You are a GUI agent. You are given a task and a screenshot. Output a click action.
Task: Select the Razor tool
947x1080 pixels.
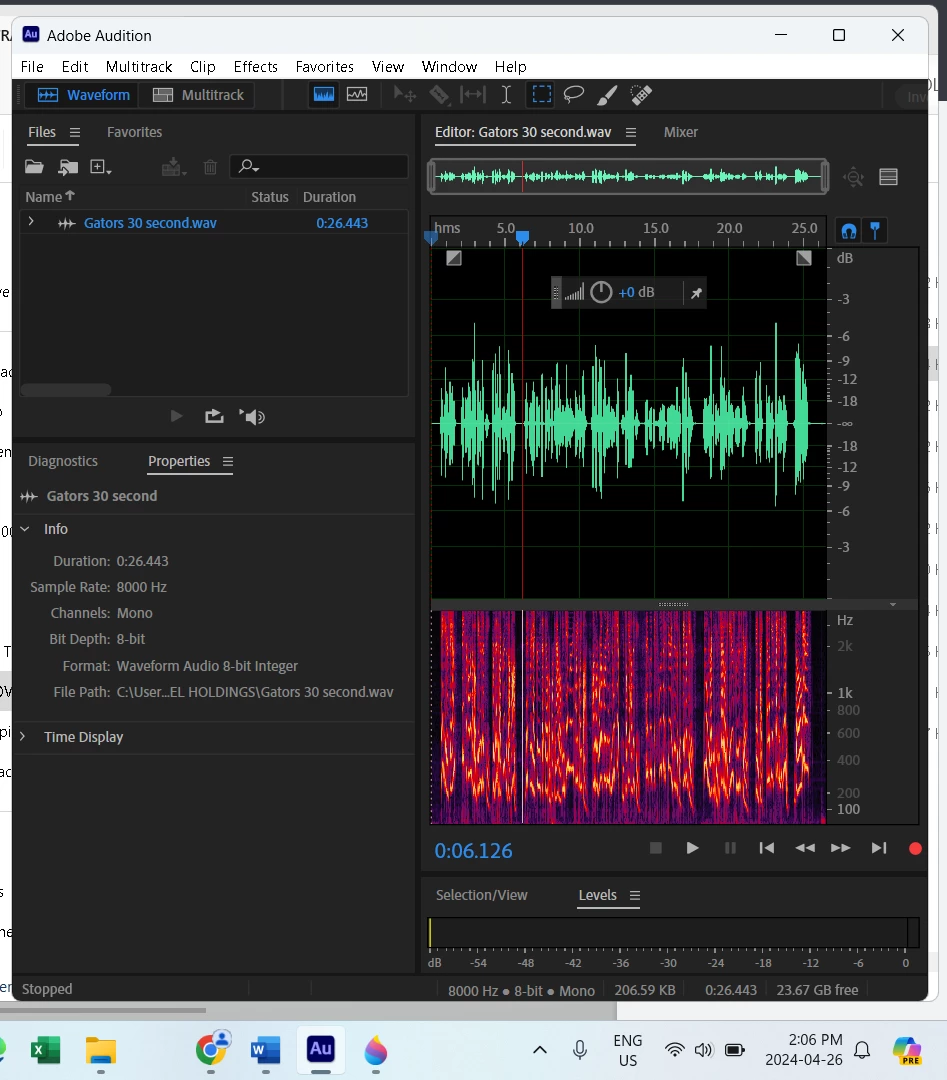click(439, 94)
